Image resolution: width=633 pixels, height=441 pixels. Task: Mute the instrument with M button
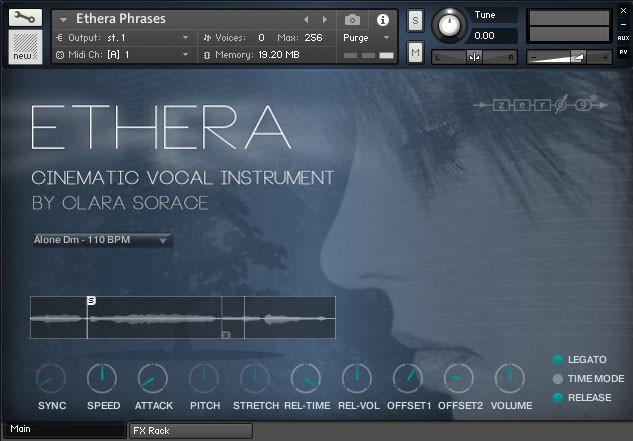(x=415, y=50)
